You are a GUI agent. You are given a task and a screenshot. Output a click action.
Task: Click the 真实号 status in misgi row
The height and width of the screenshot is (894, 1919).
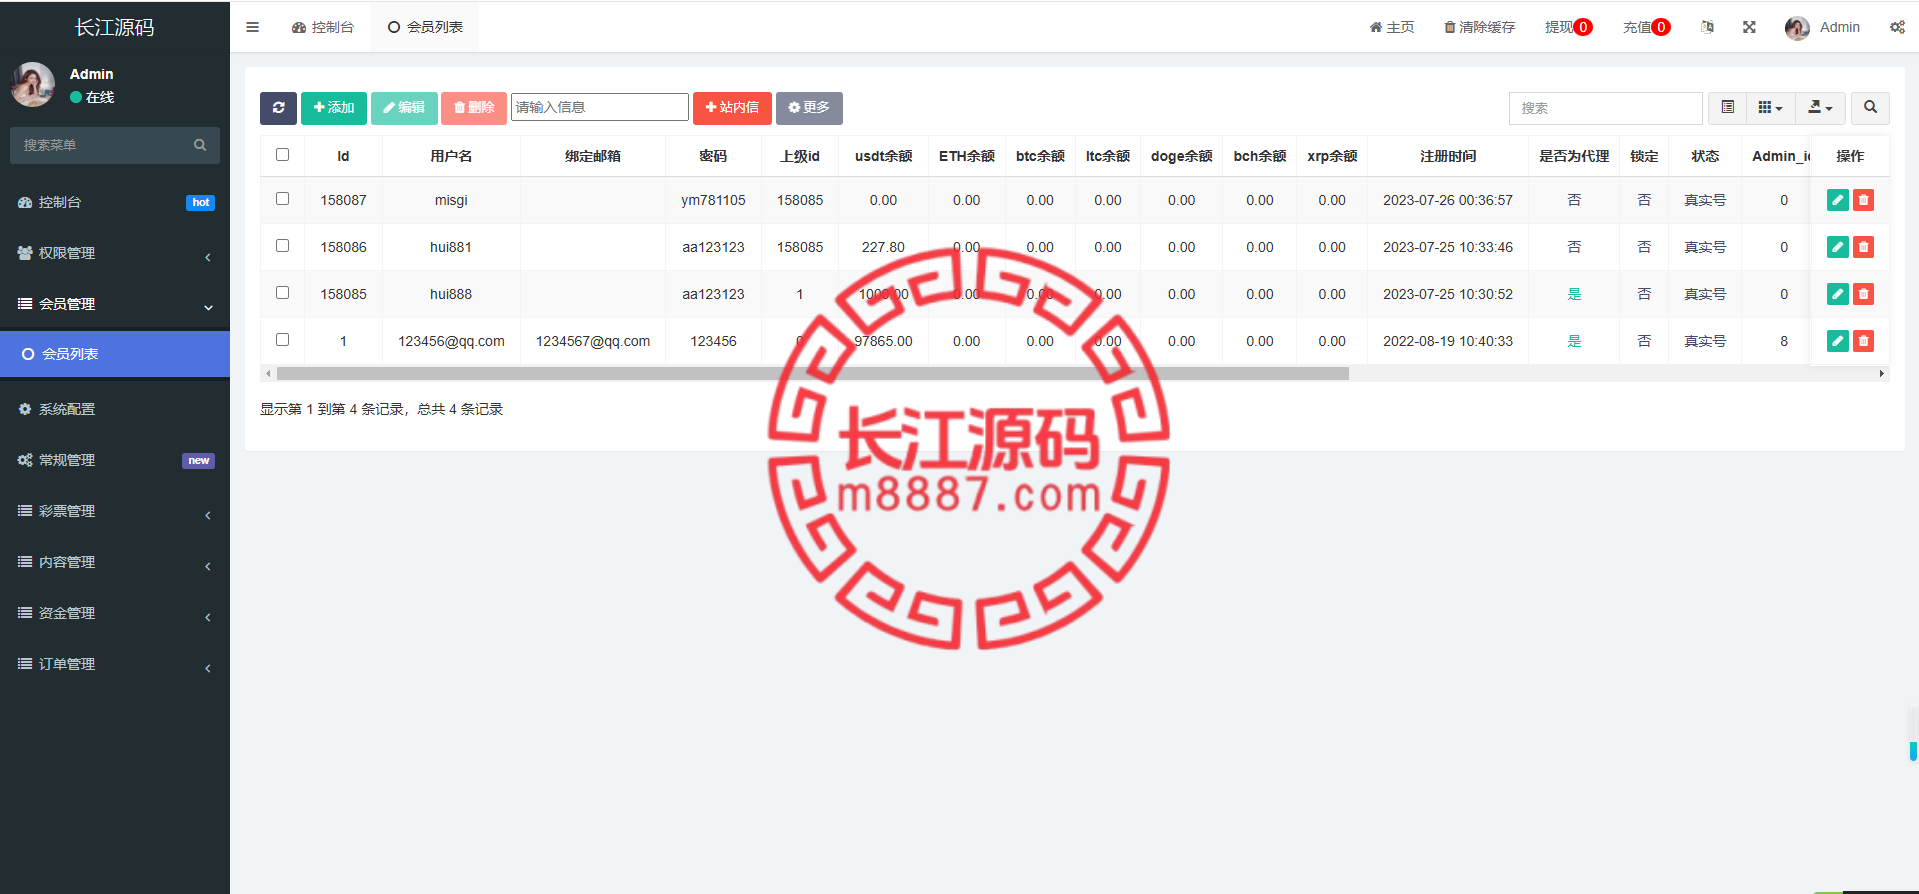coord(1705,200)
